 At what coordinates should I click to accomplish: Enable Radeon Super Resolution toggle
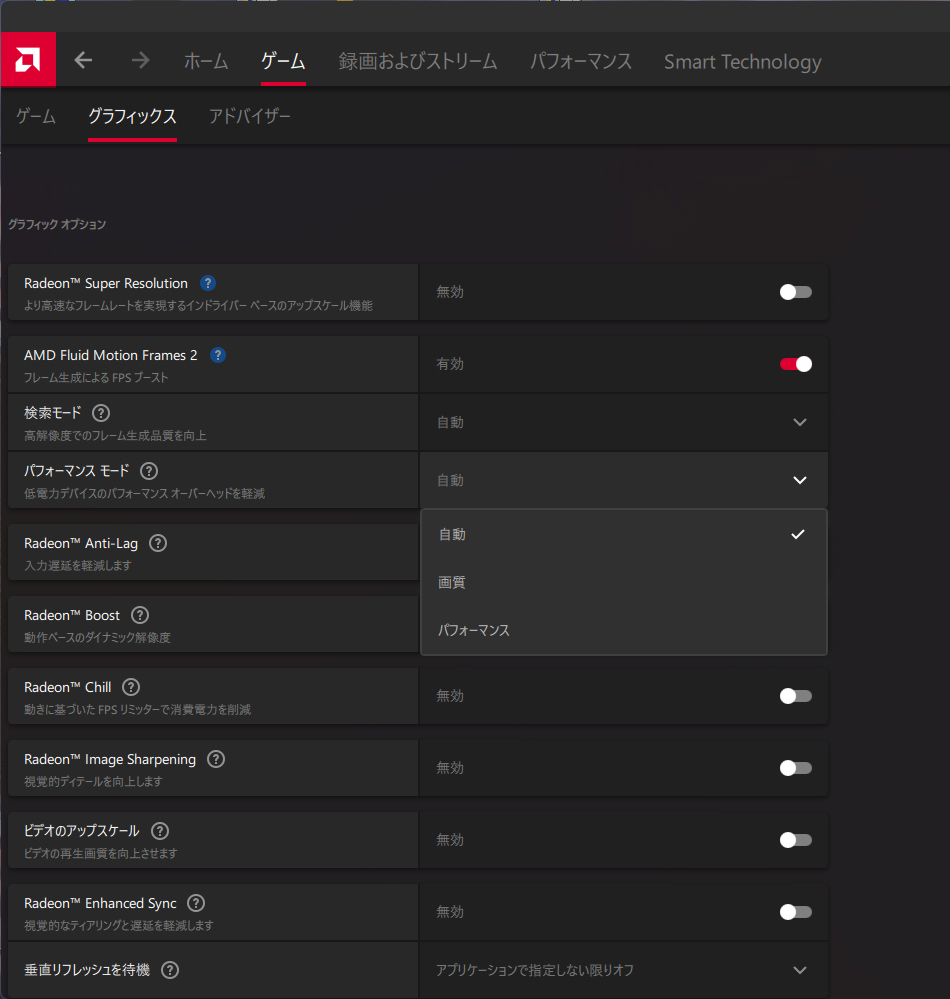pyautogui.click(x=795, y=292)
